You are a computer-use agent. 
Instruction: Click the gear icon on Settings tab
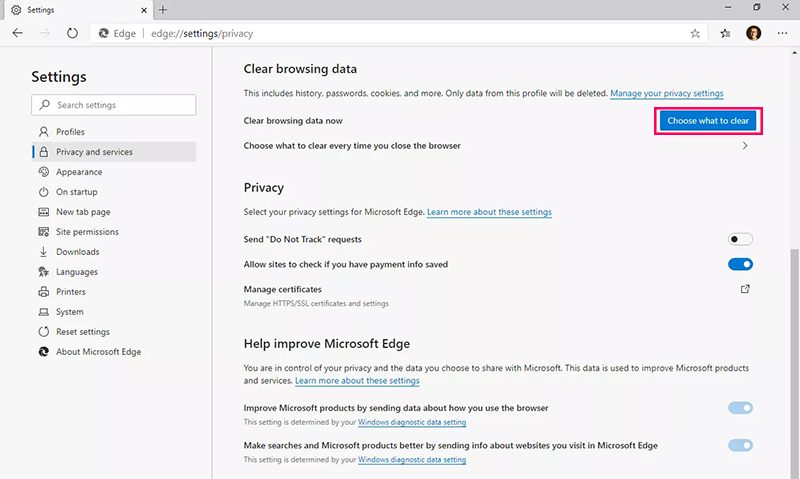[16, 10]
